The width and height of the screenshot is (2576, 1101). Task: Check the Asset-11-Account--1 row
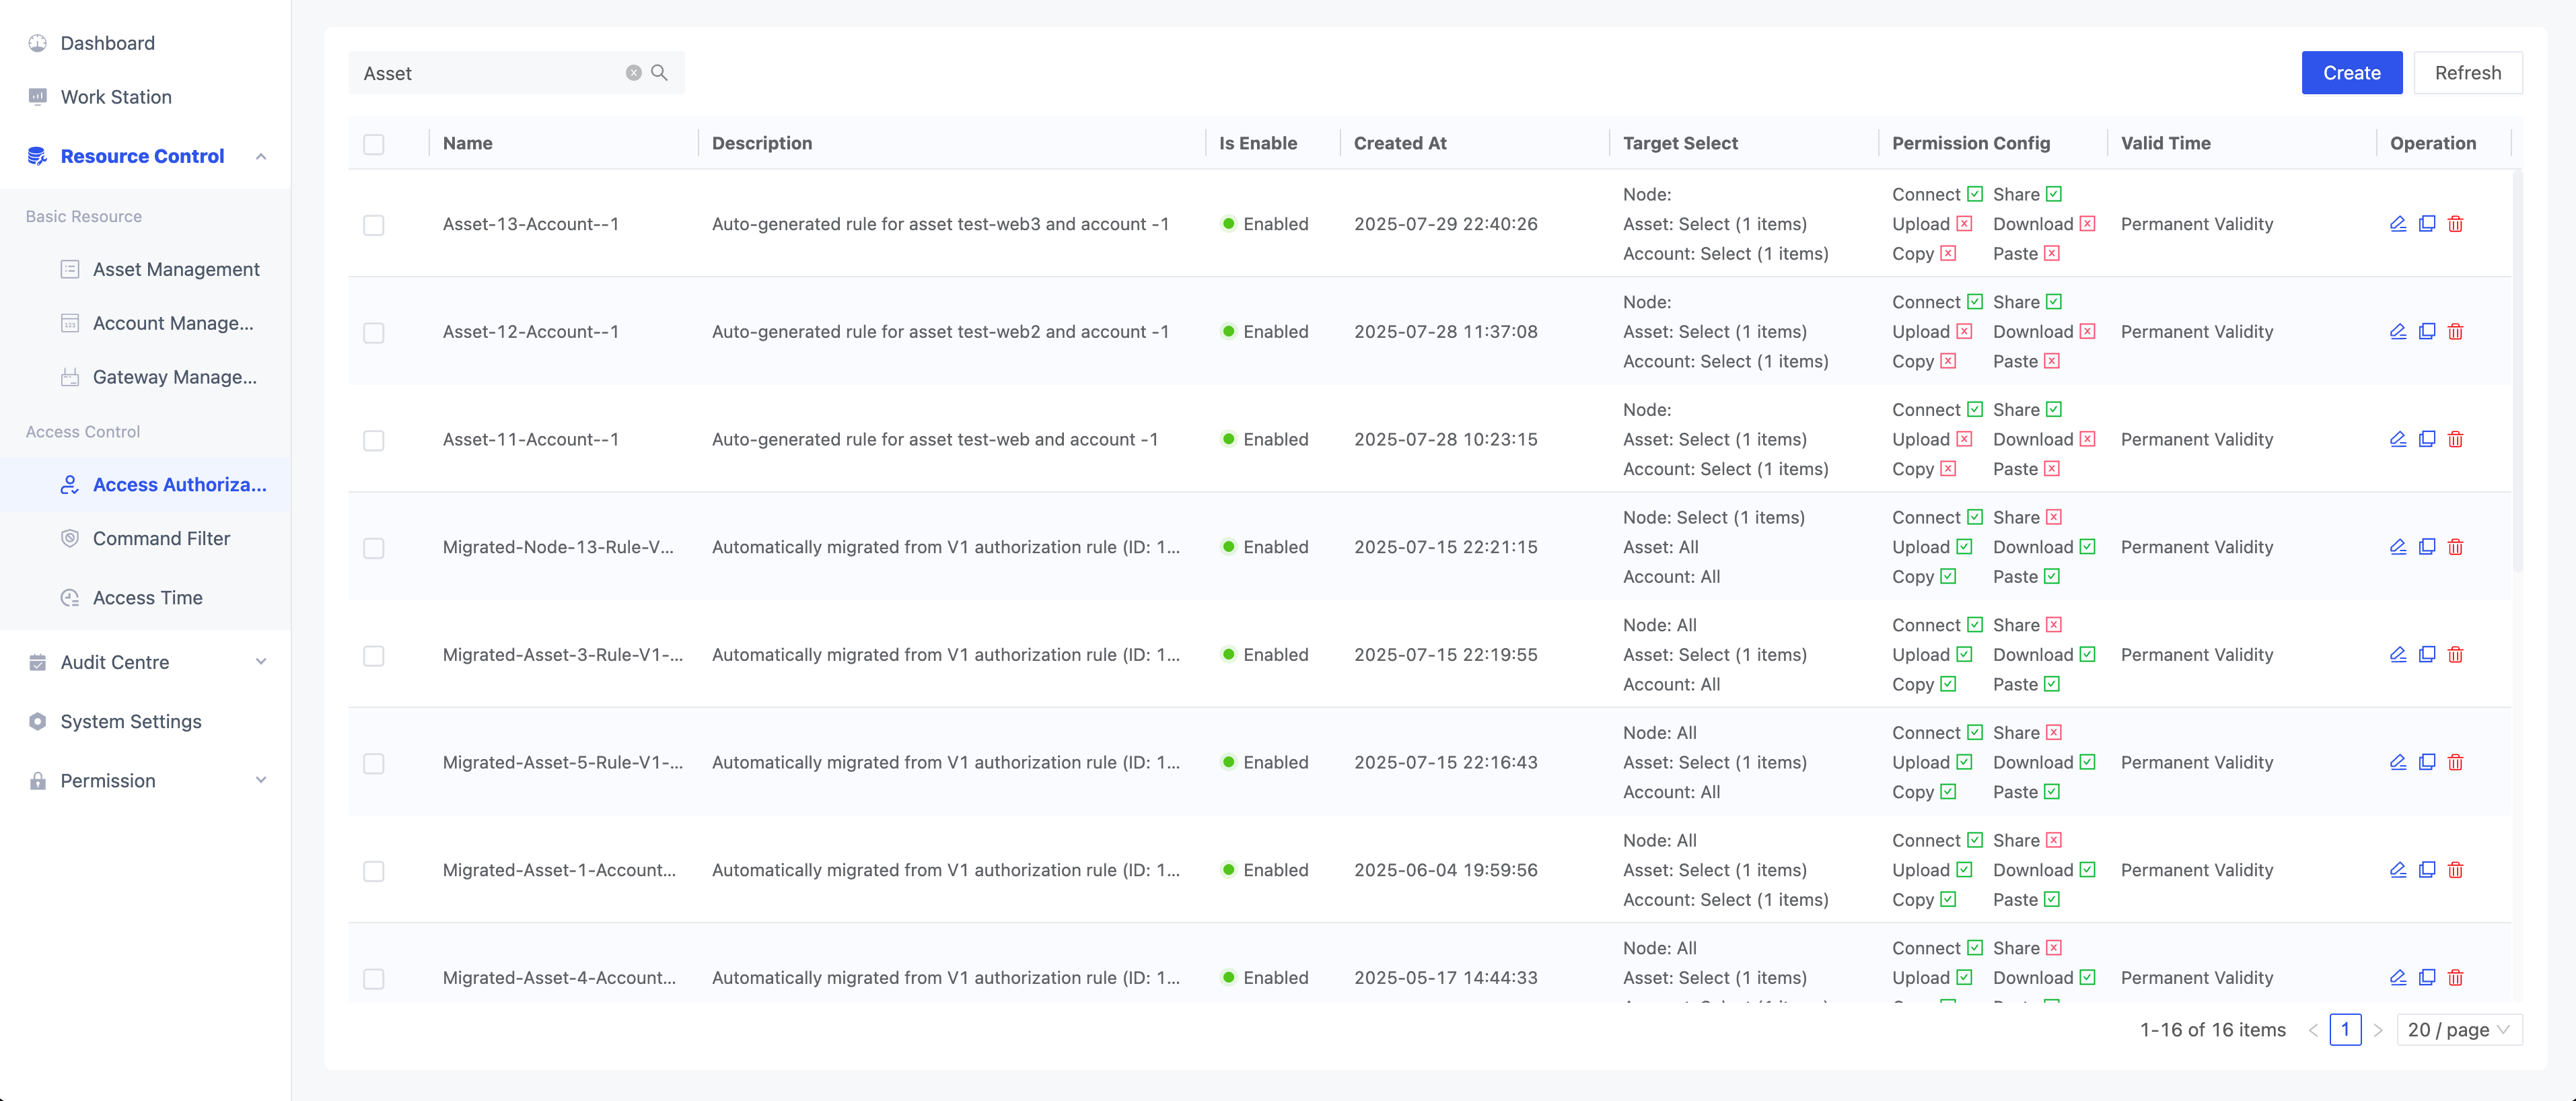(x=374, y=440)
